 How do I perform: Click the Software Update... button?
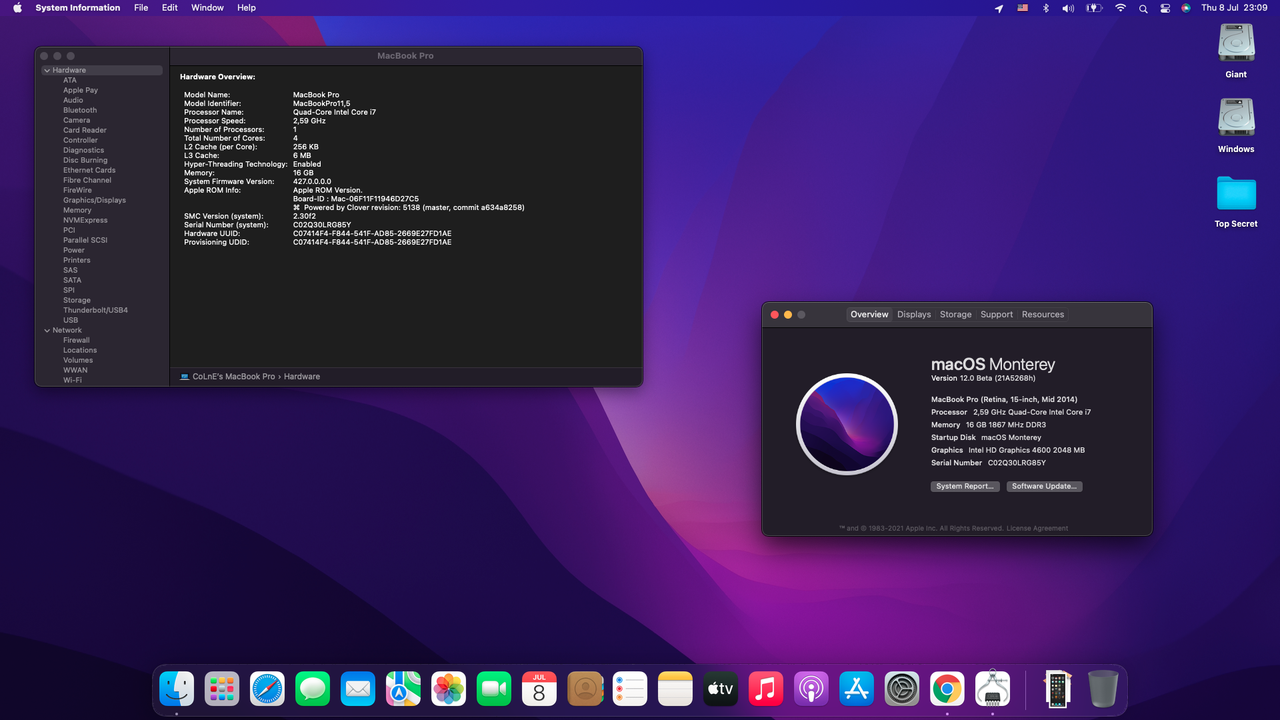click(x=1044, y=486)
